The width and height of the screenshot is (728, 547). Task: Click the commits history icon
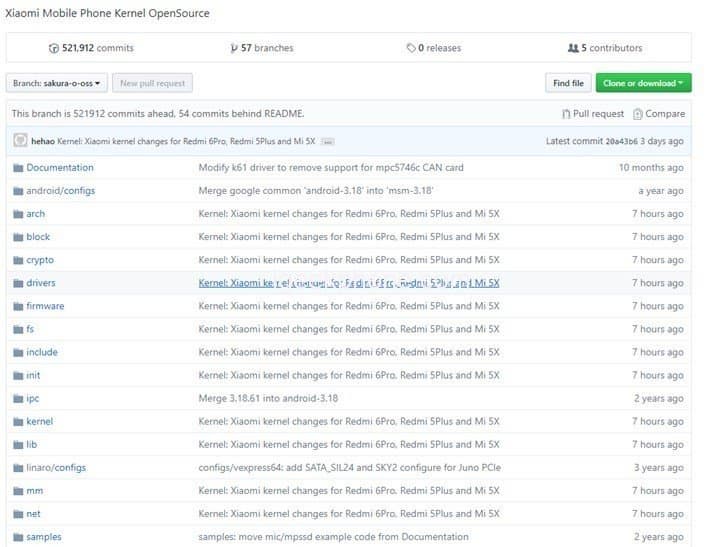point(54,48)
